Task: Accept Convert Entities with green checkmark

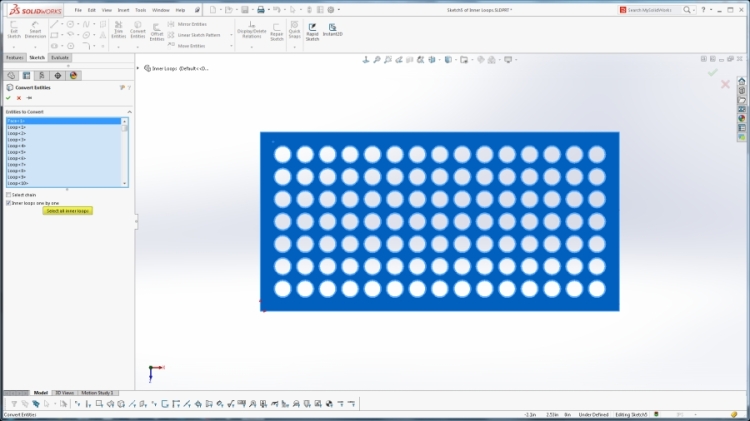Action: [x=8, y=98]
